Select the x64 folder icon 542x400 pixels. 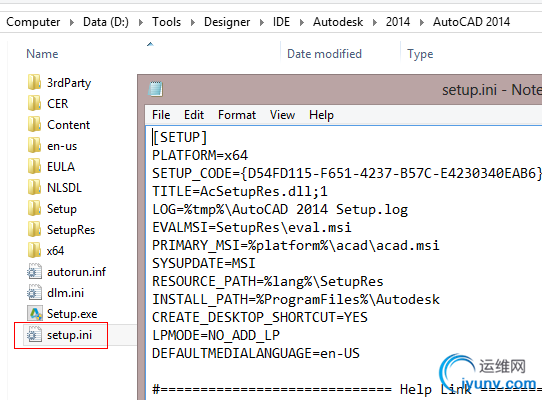tap(35, 251)
